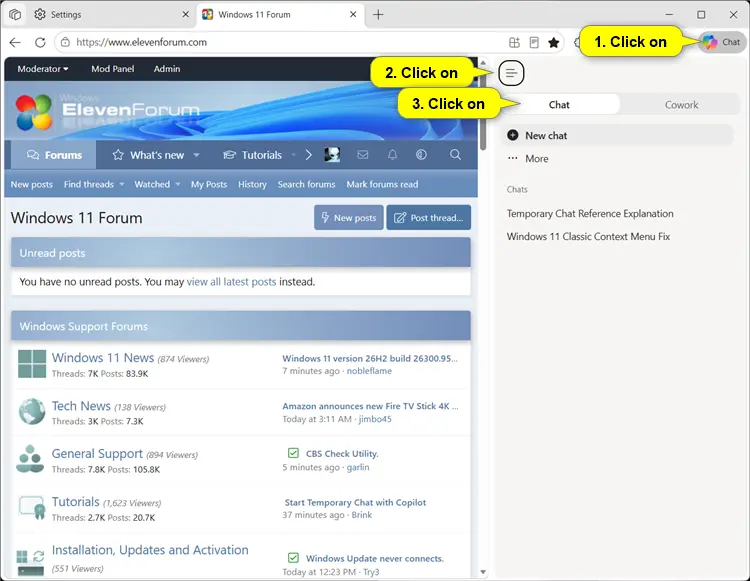
Task: Click the Copilot sidebar menu toggle icon
Action: pos(511,73)
